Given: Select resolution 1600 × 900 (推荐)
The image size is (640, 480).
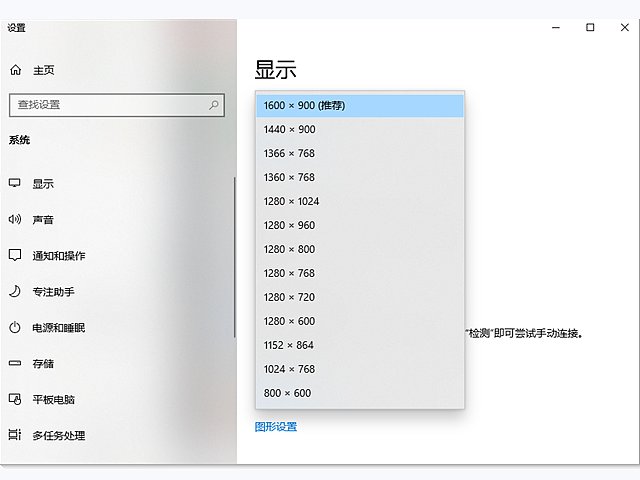Looking at the screenshot, I should [x=360, y=106].
